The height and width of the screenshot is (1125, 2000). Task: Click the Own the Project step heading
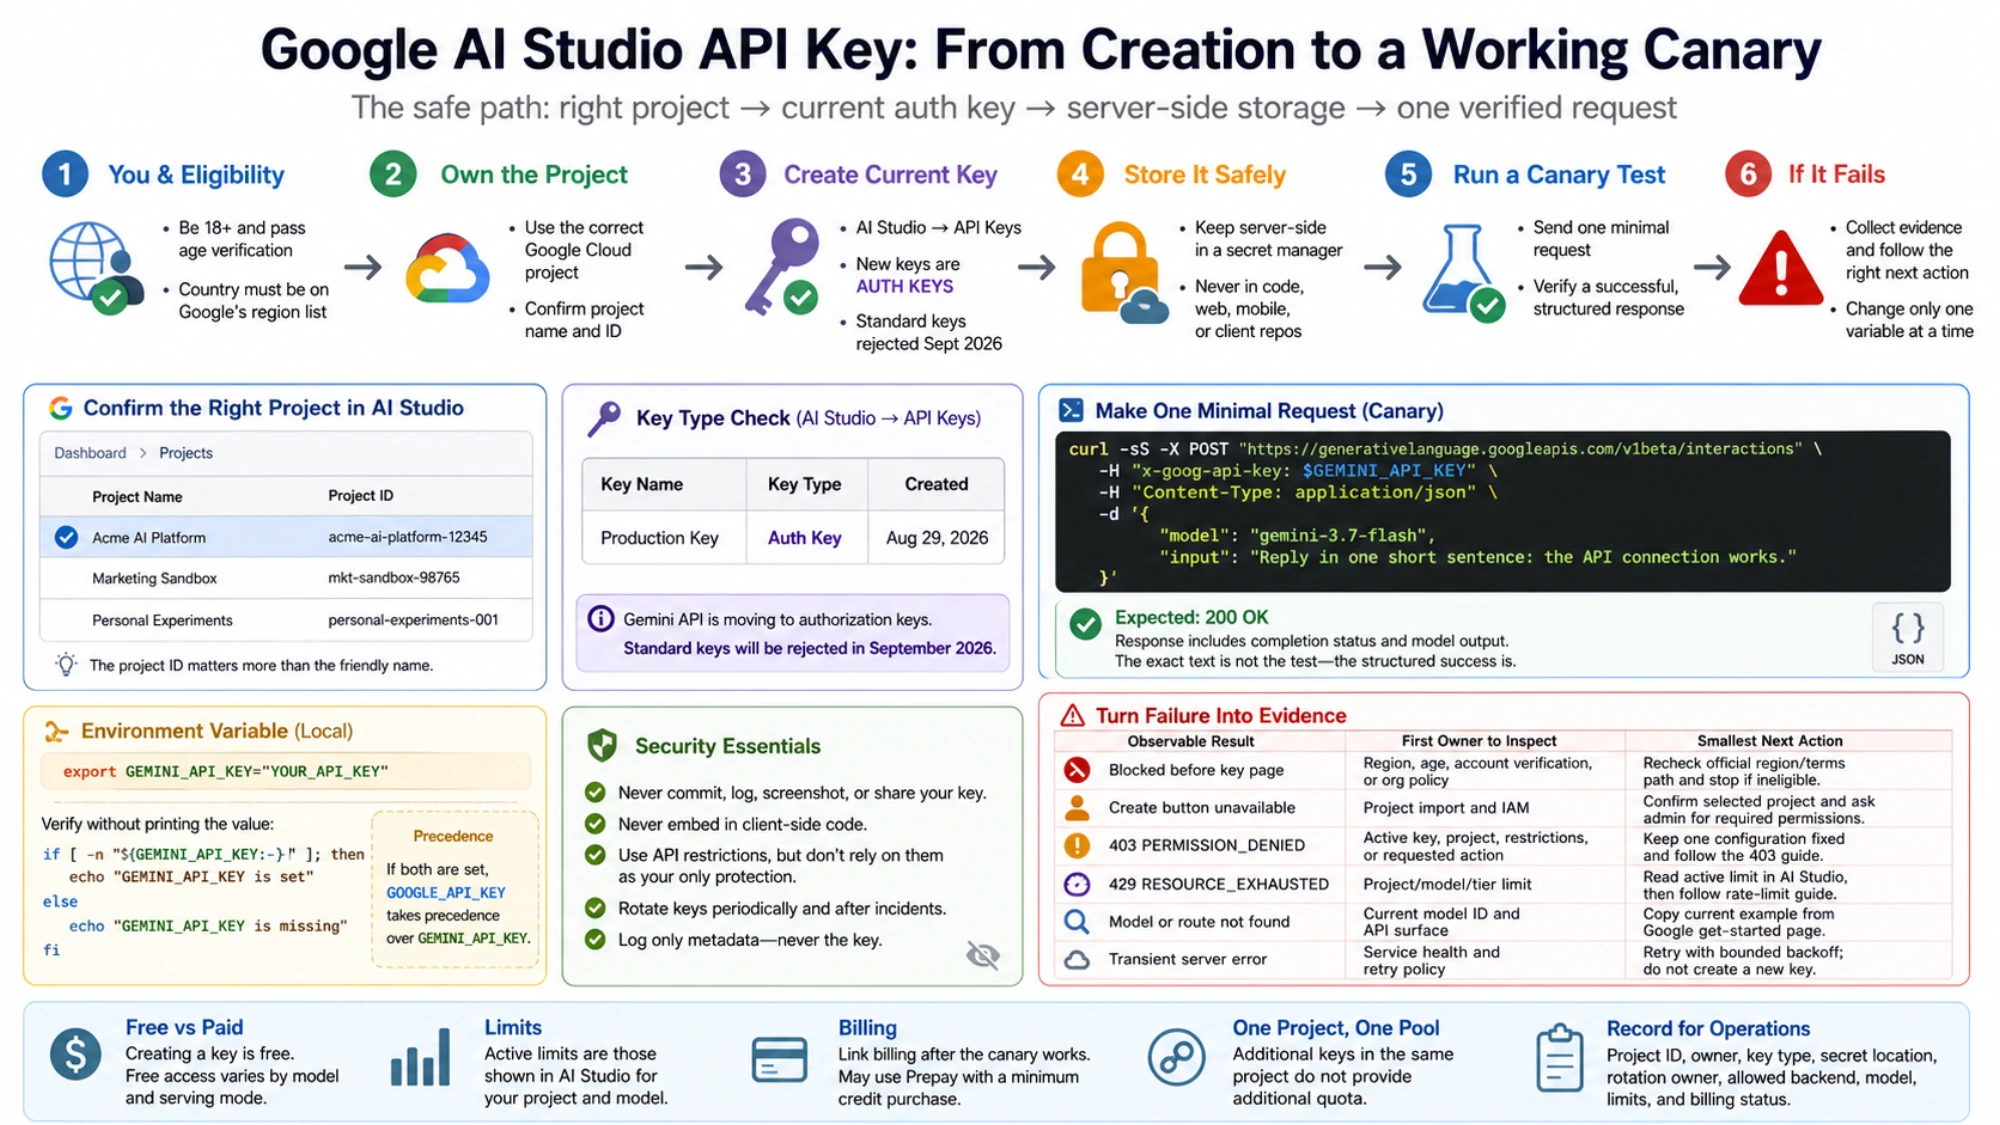[x=534, y=175]
